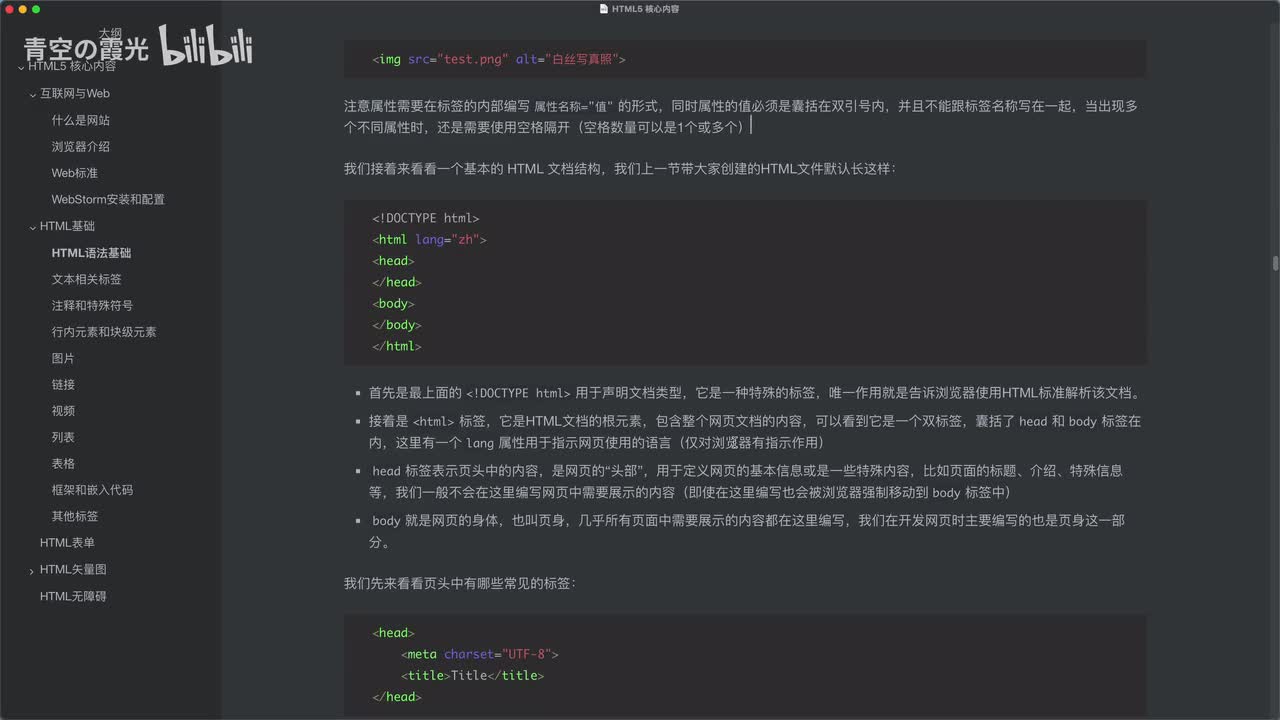
Task: Select the Web标准 outline entry
Action: (75, 173)
